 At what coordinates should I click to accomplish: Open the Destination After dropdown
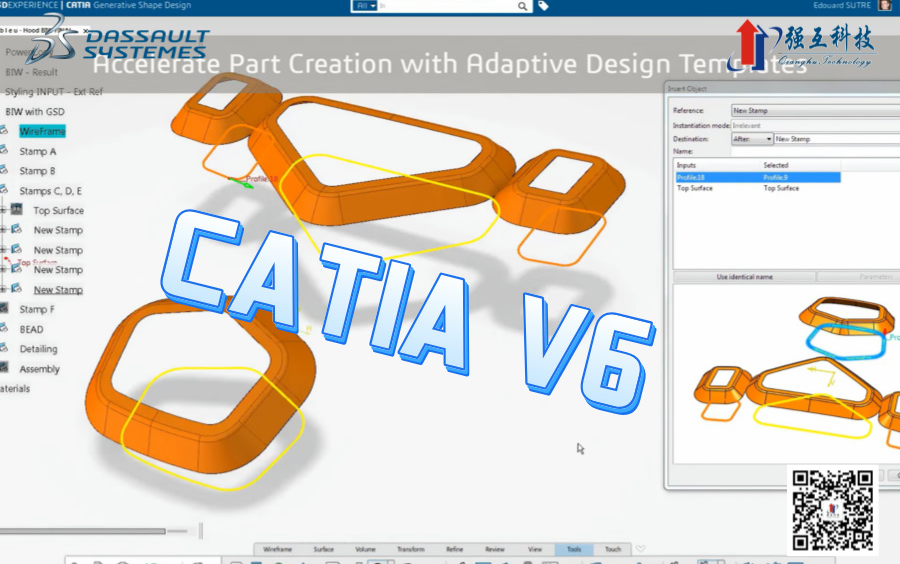tap(752, 139)
